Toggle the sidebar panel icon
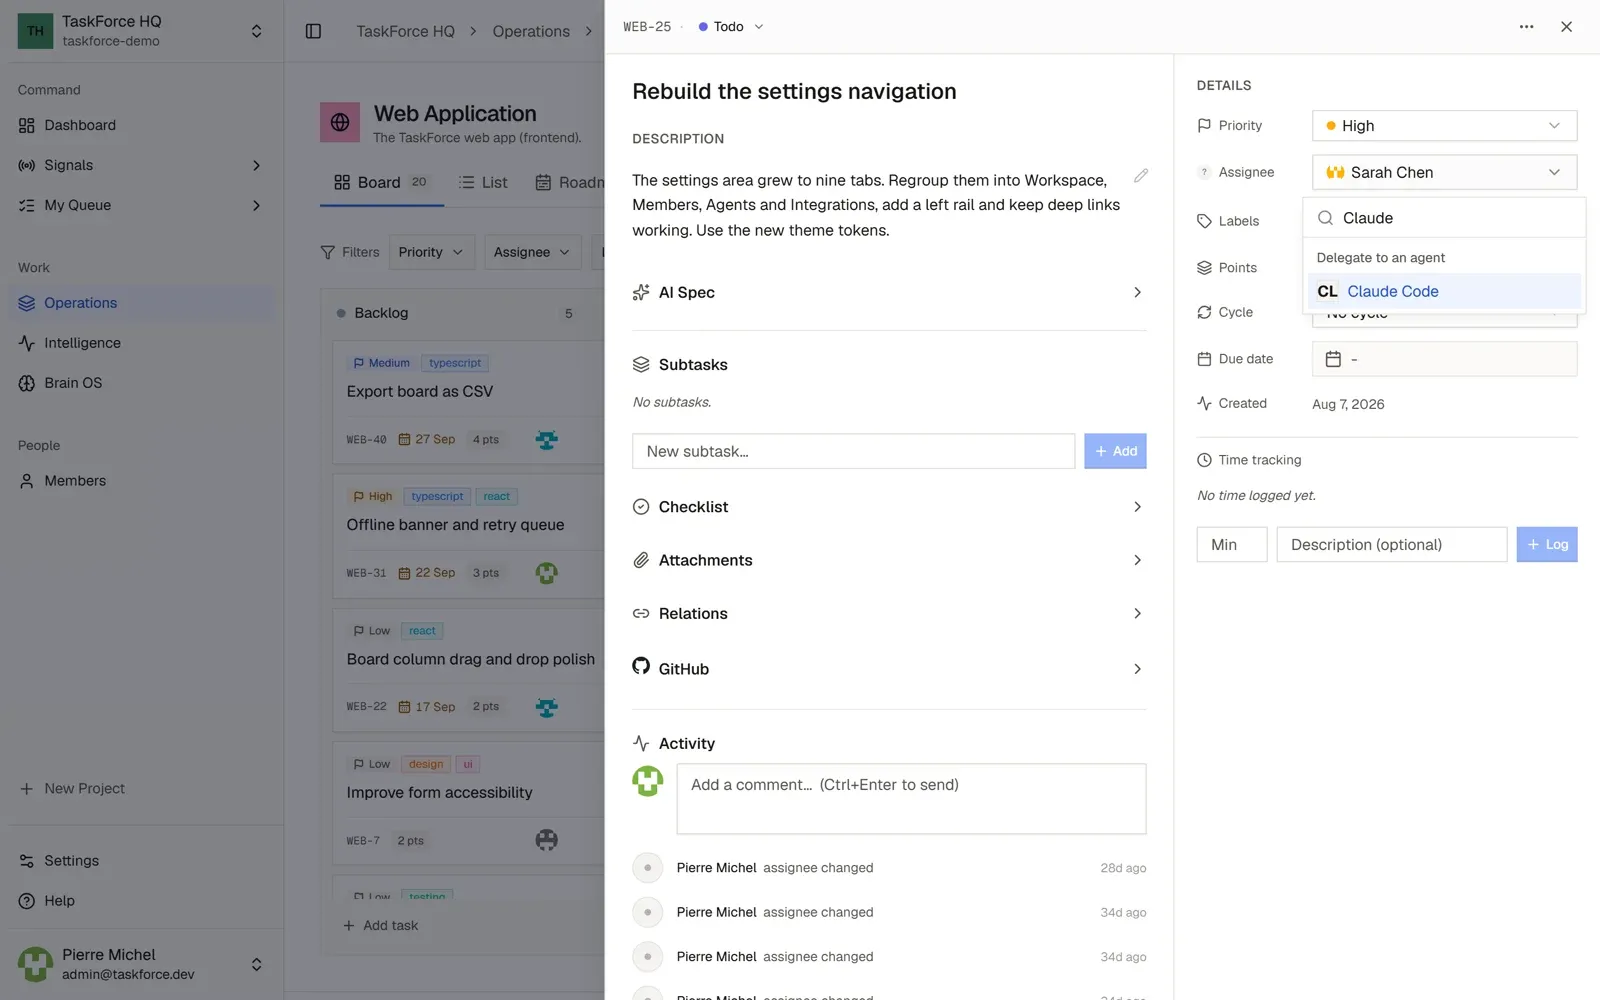The image size is (1600, 1000). (x=313, y=31)
